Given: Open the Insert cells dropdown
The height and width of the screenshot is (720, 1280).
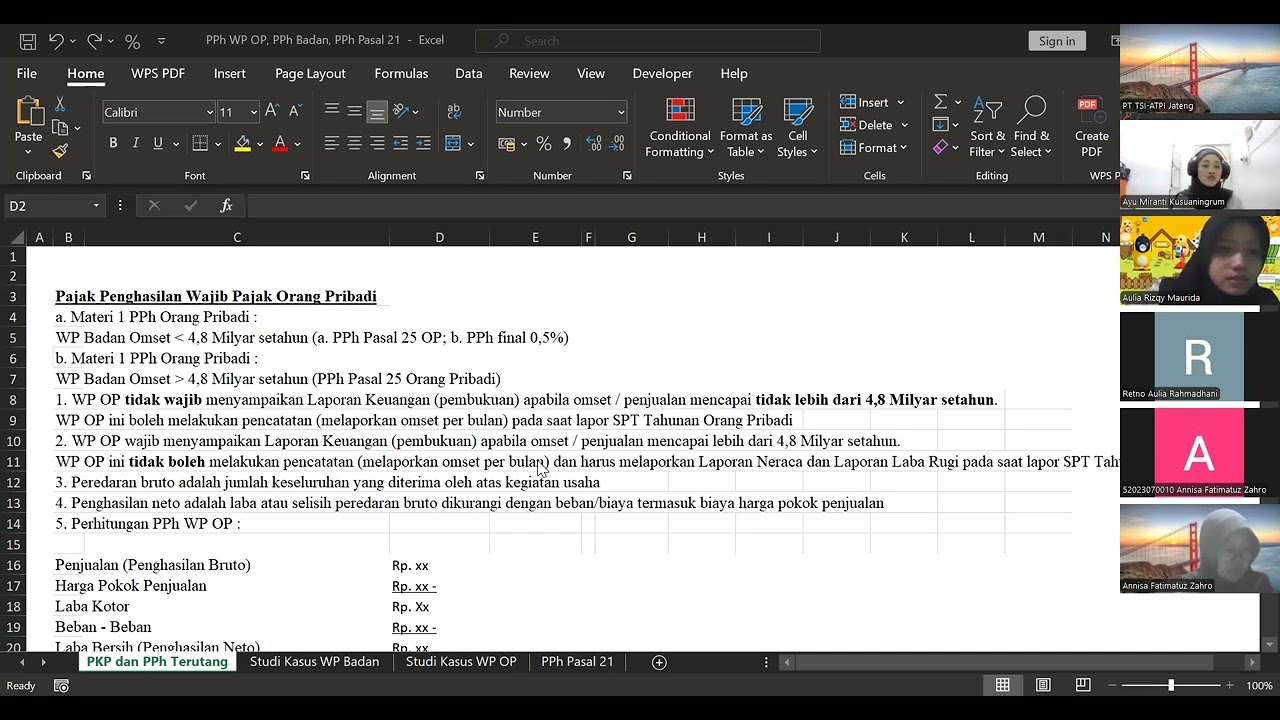Looking at the screenshot, I should click(x=900, y=102).
